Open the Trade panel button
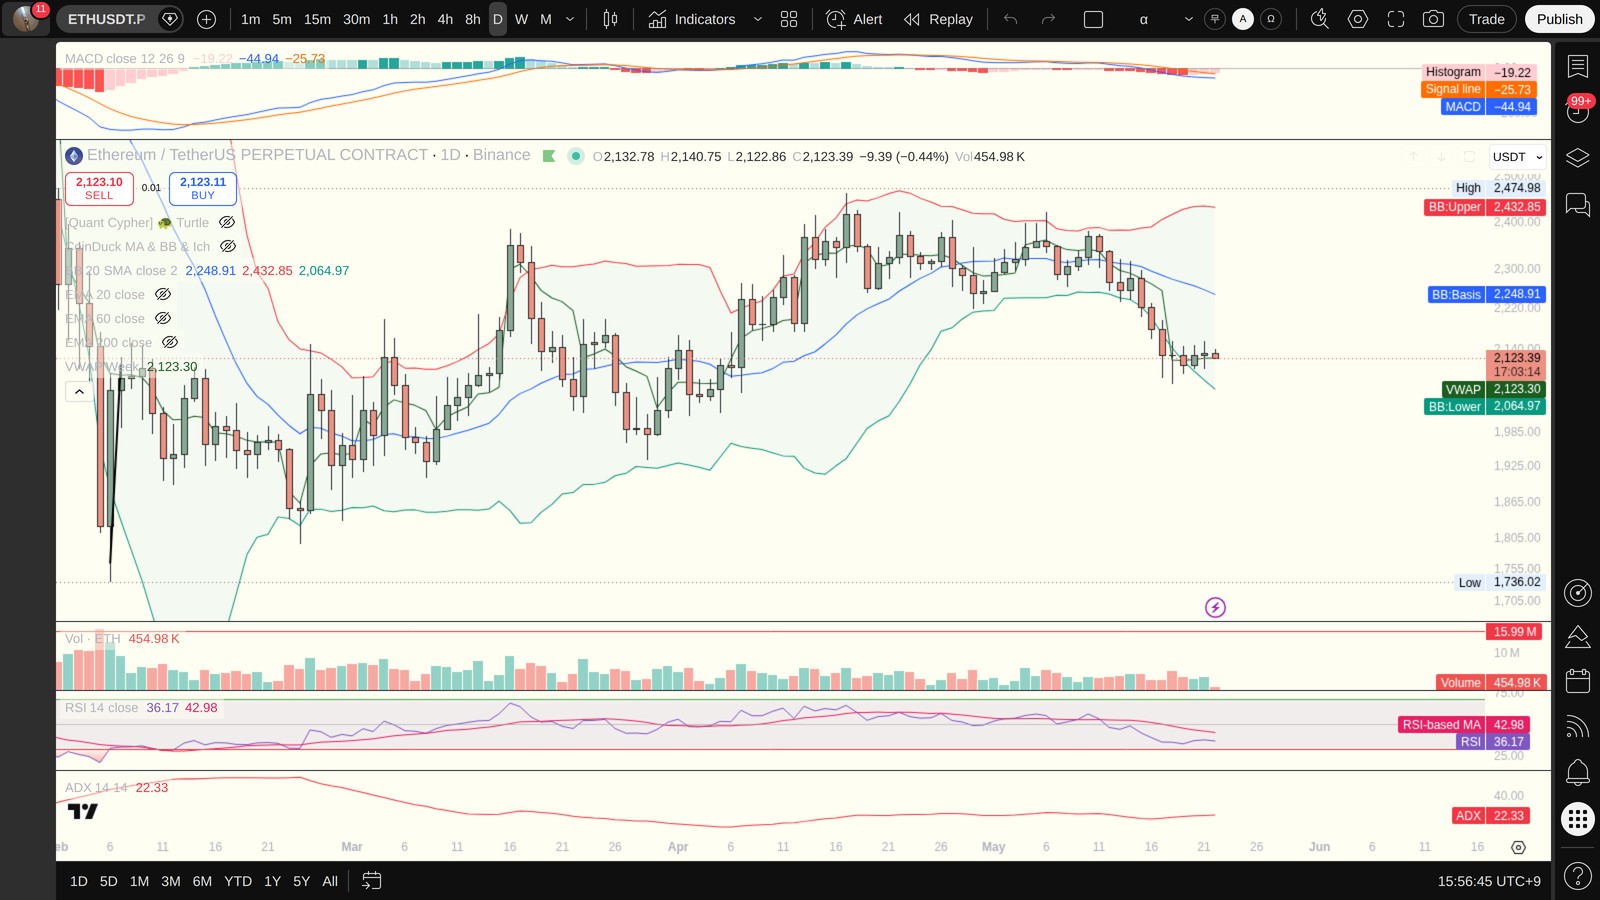 point(1486,19)
